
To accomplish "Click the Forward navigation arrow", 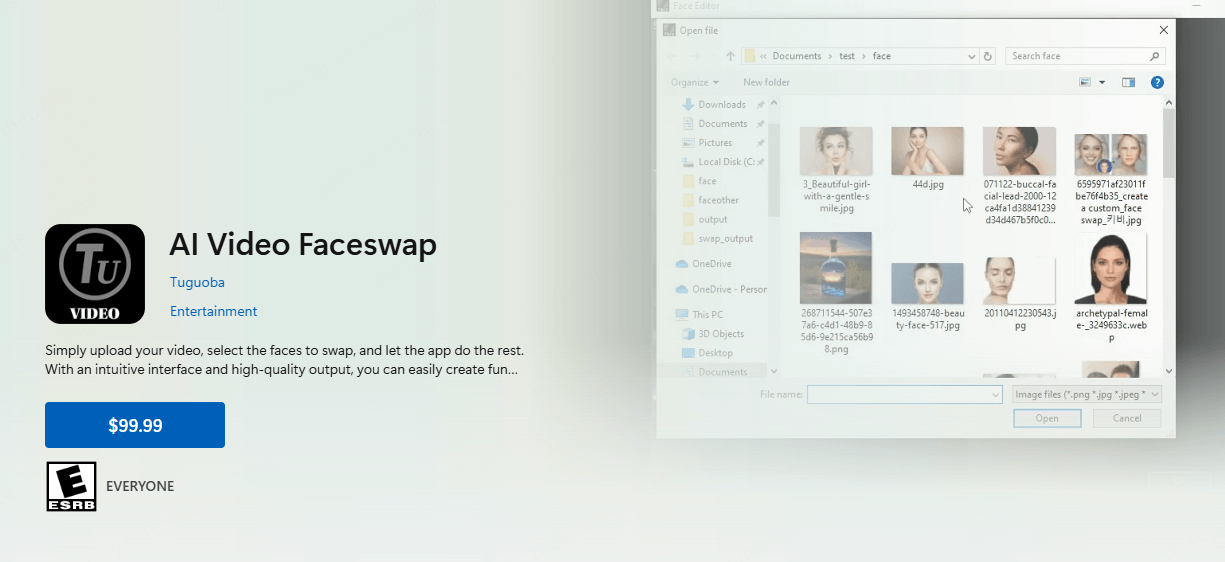I will [697, 56].
